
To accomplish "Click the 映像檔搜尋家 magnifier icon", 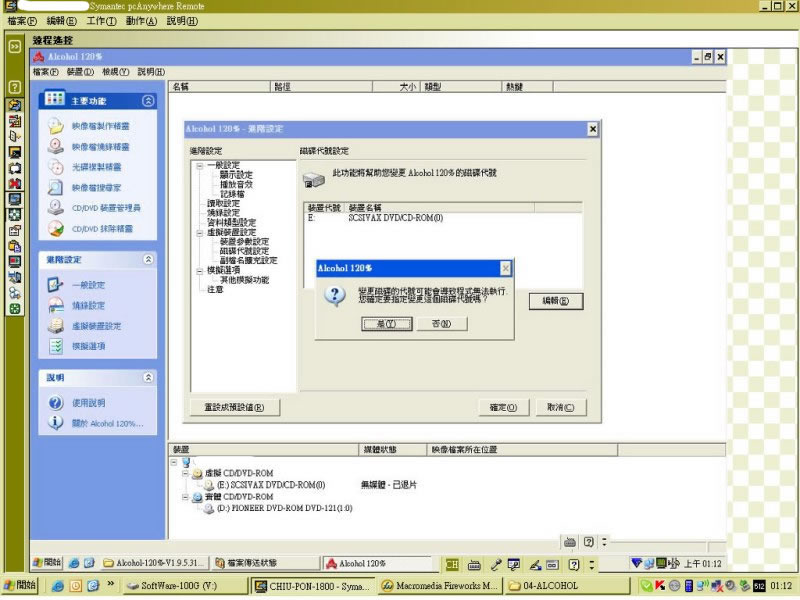I will pos(55,187).
